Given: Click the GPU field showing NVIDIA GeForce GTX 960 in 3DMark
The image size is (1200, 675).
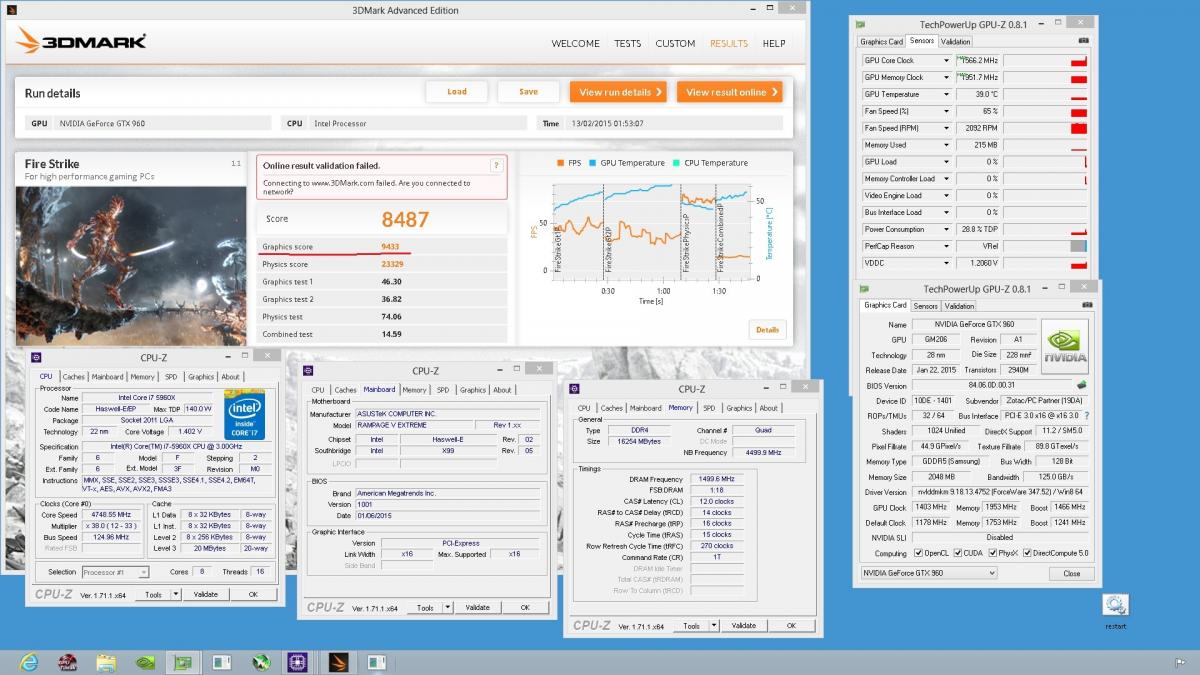Looking at the screenshot, I should tap(160, 124).
